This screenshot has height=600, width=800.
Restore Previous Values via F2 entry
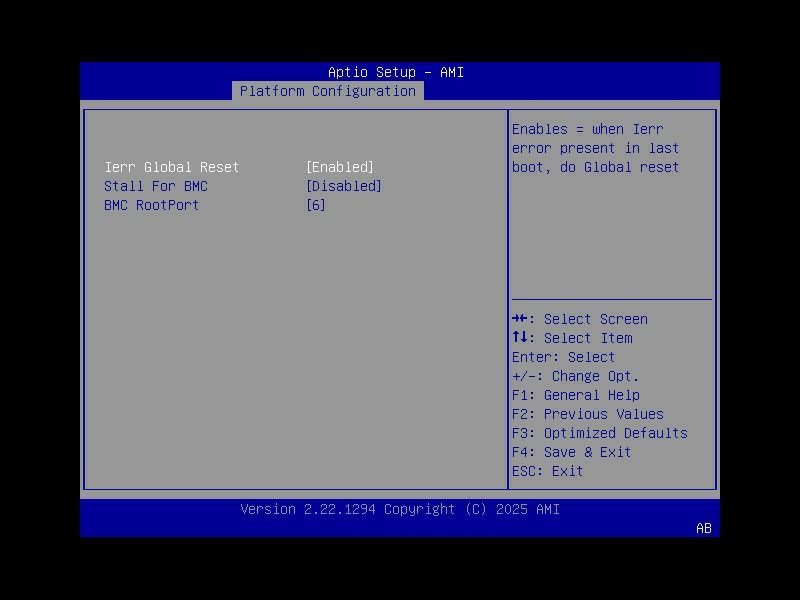tap(585, 414)
